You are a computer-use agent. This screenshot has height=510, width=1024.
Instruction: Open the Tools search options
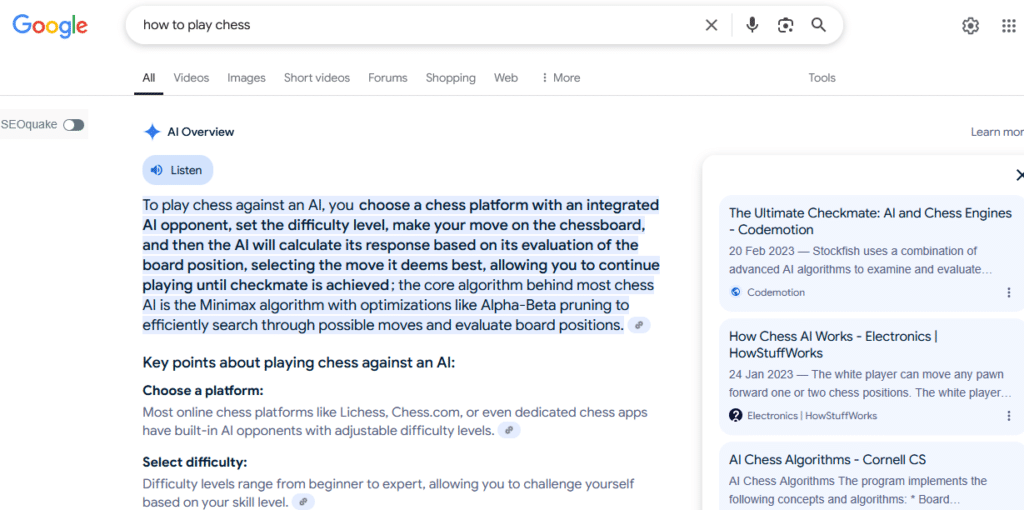pyautogui.click(x=822, y=78)
